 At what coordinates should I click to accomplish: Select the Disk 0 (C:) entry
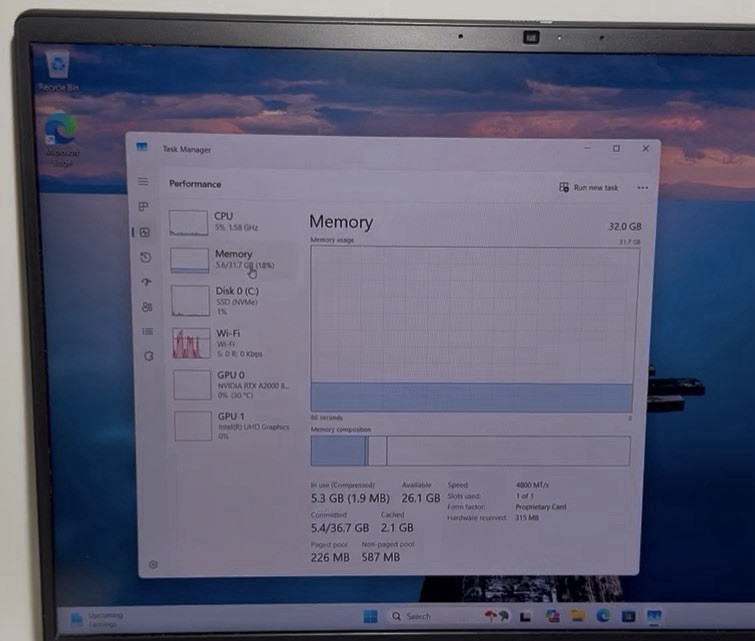click(x=233, y=301)
